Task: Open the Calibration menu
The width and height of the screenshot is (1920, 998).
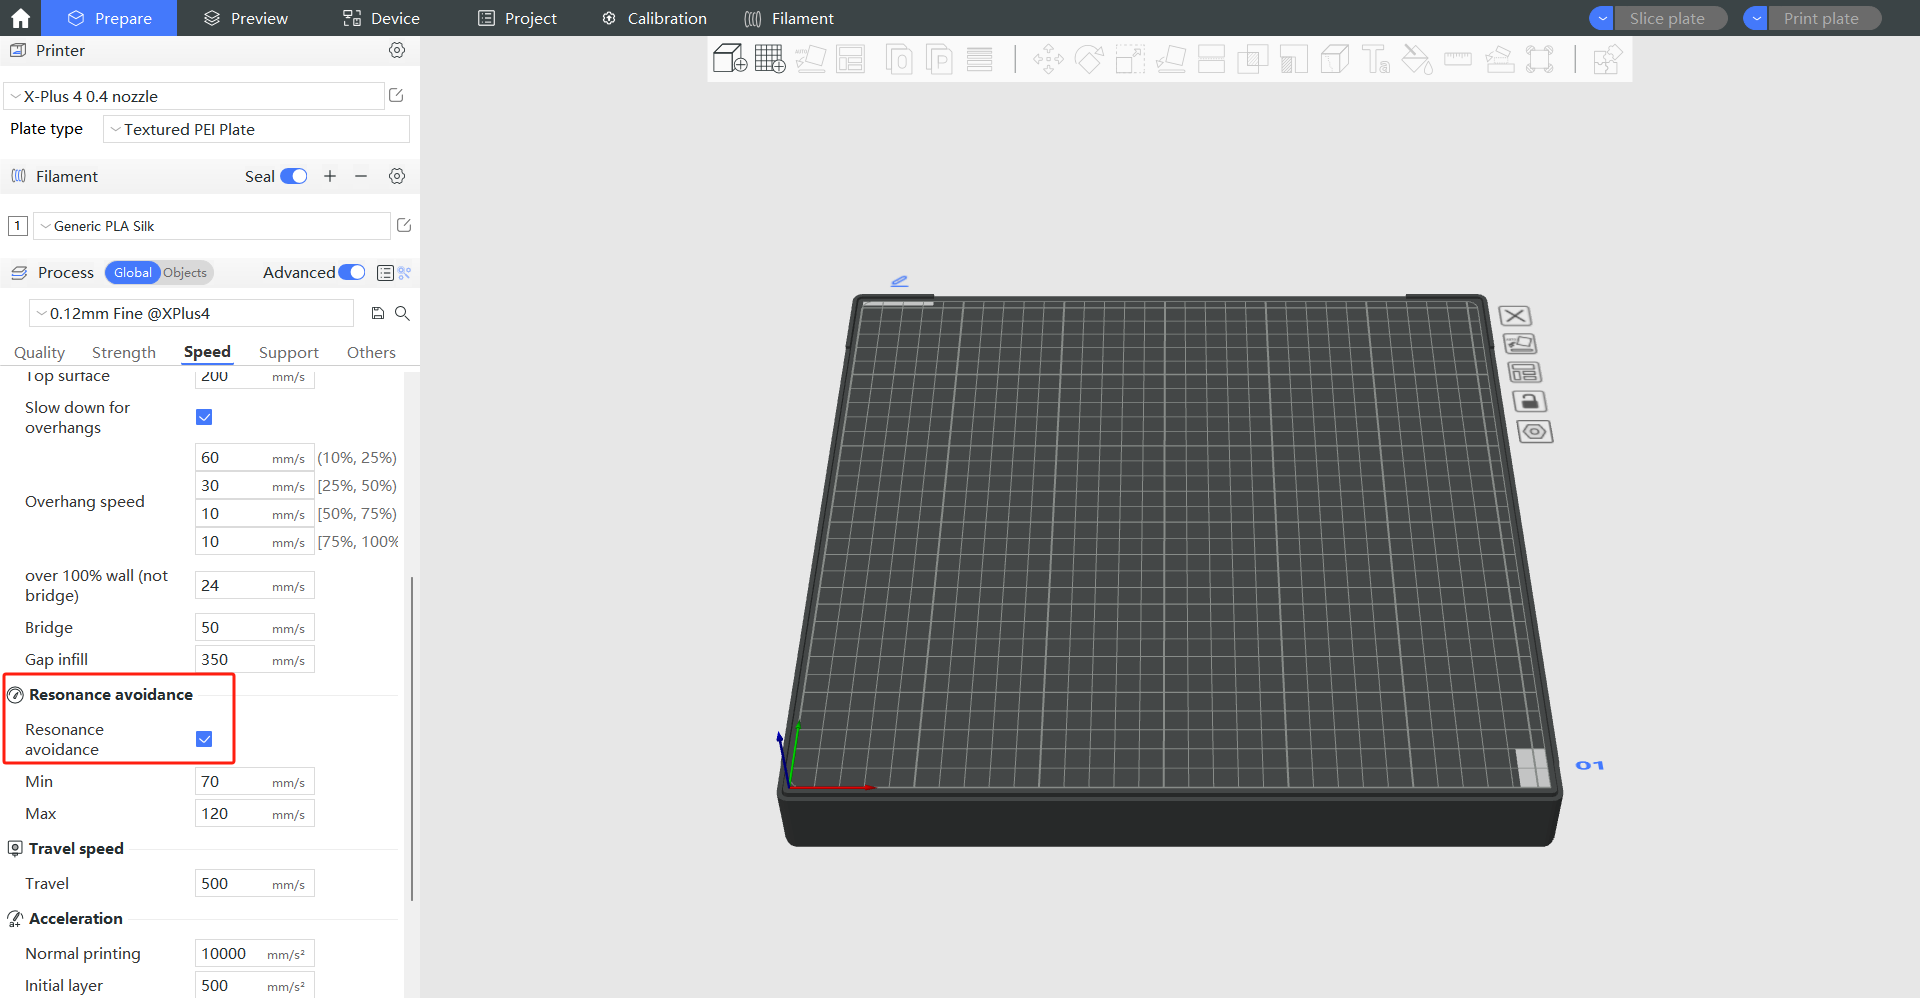Action: [x=654, y=18]
